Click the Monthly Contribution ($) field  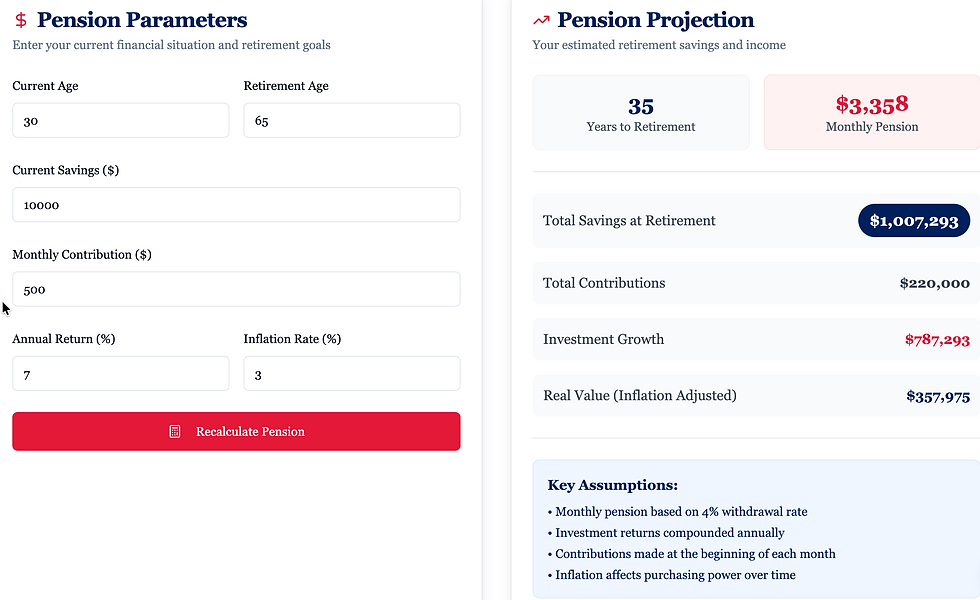point(236,289)
